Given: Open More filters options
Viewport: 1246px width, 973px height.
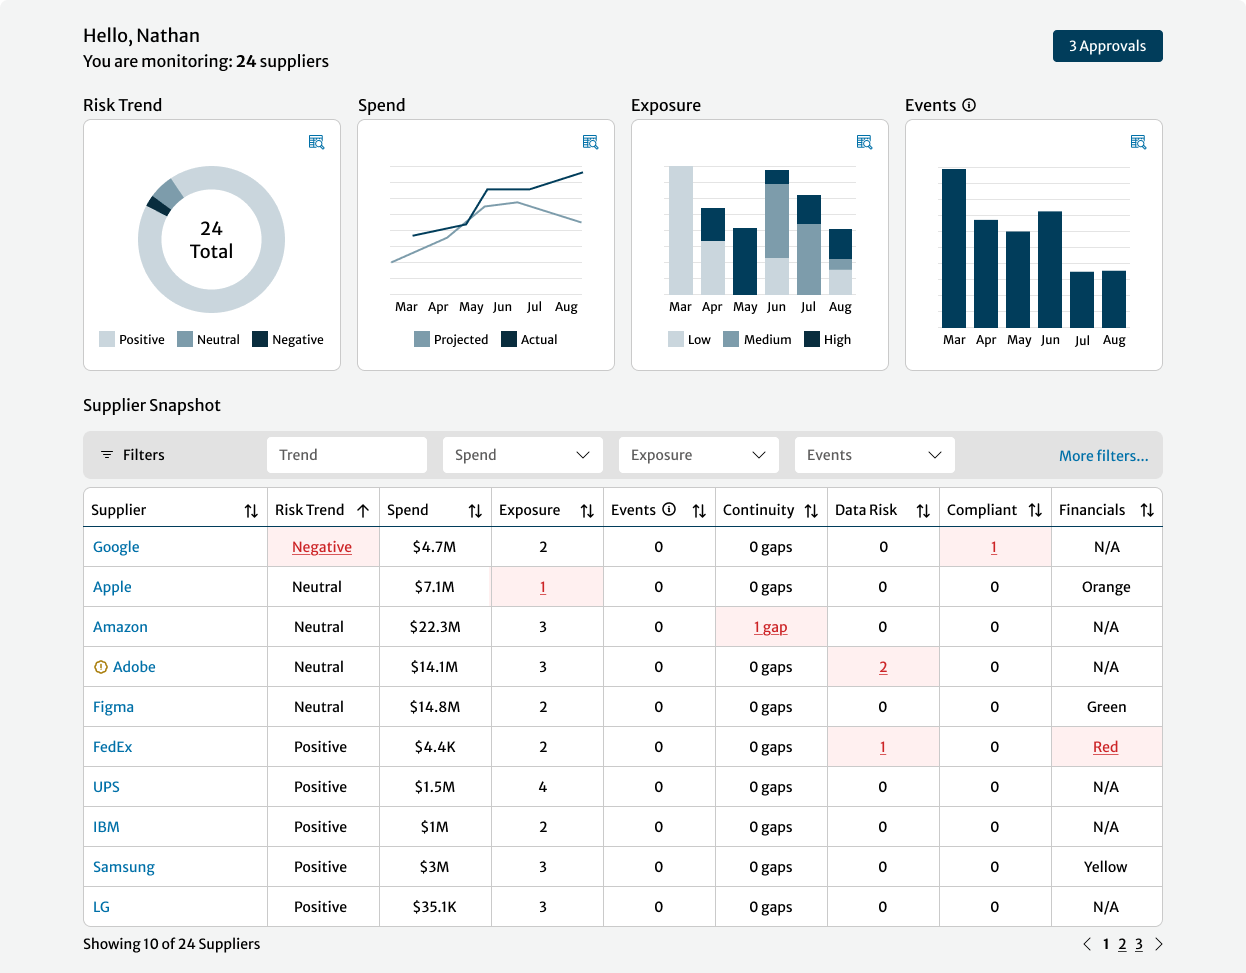Looking at the screenshot, I should (x=1104, y=455).
